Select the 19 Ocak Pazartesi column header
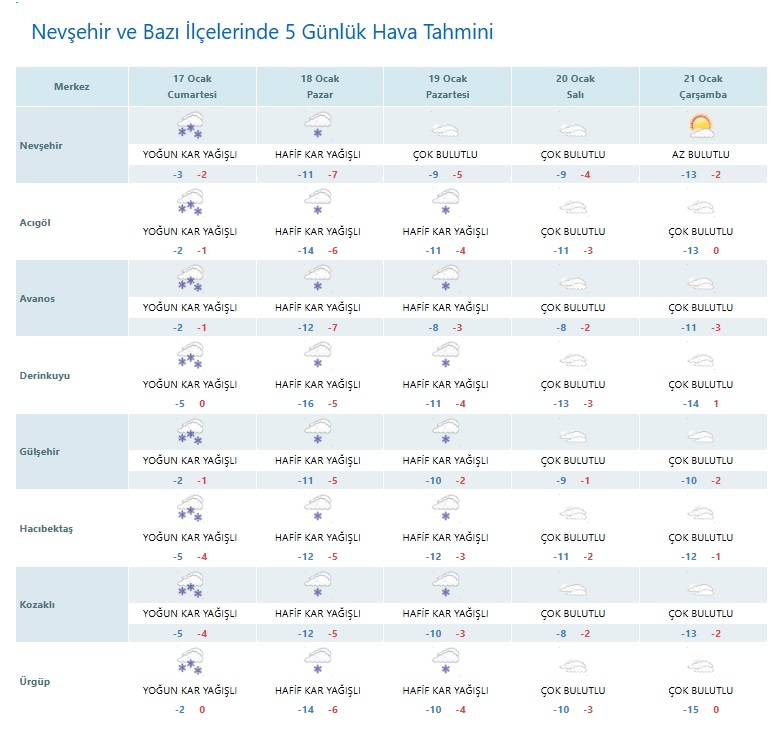 [447, 87]
